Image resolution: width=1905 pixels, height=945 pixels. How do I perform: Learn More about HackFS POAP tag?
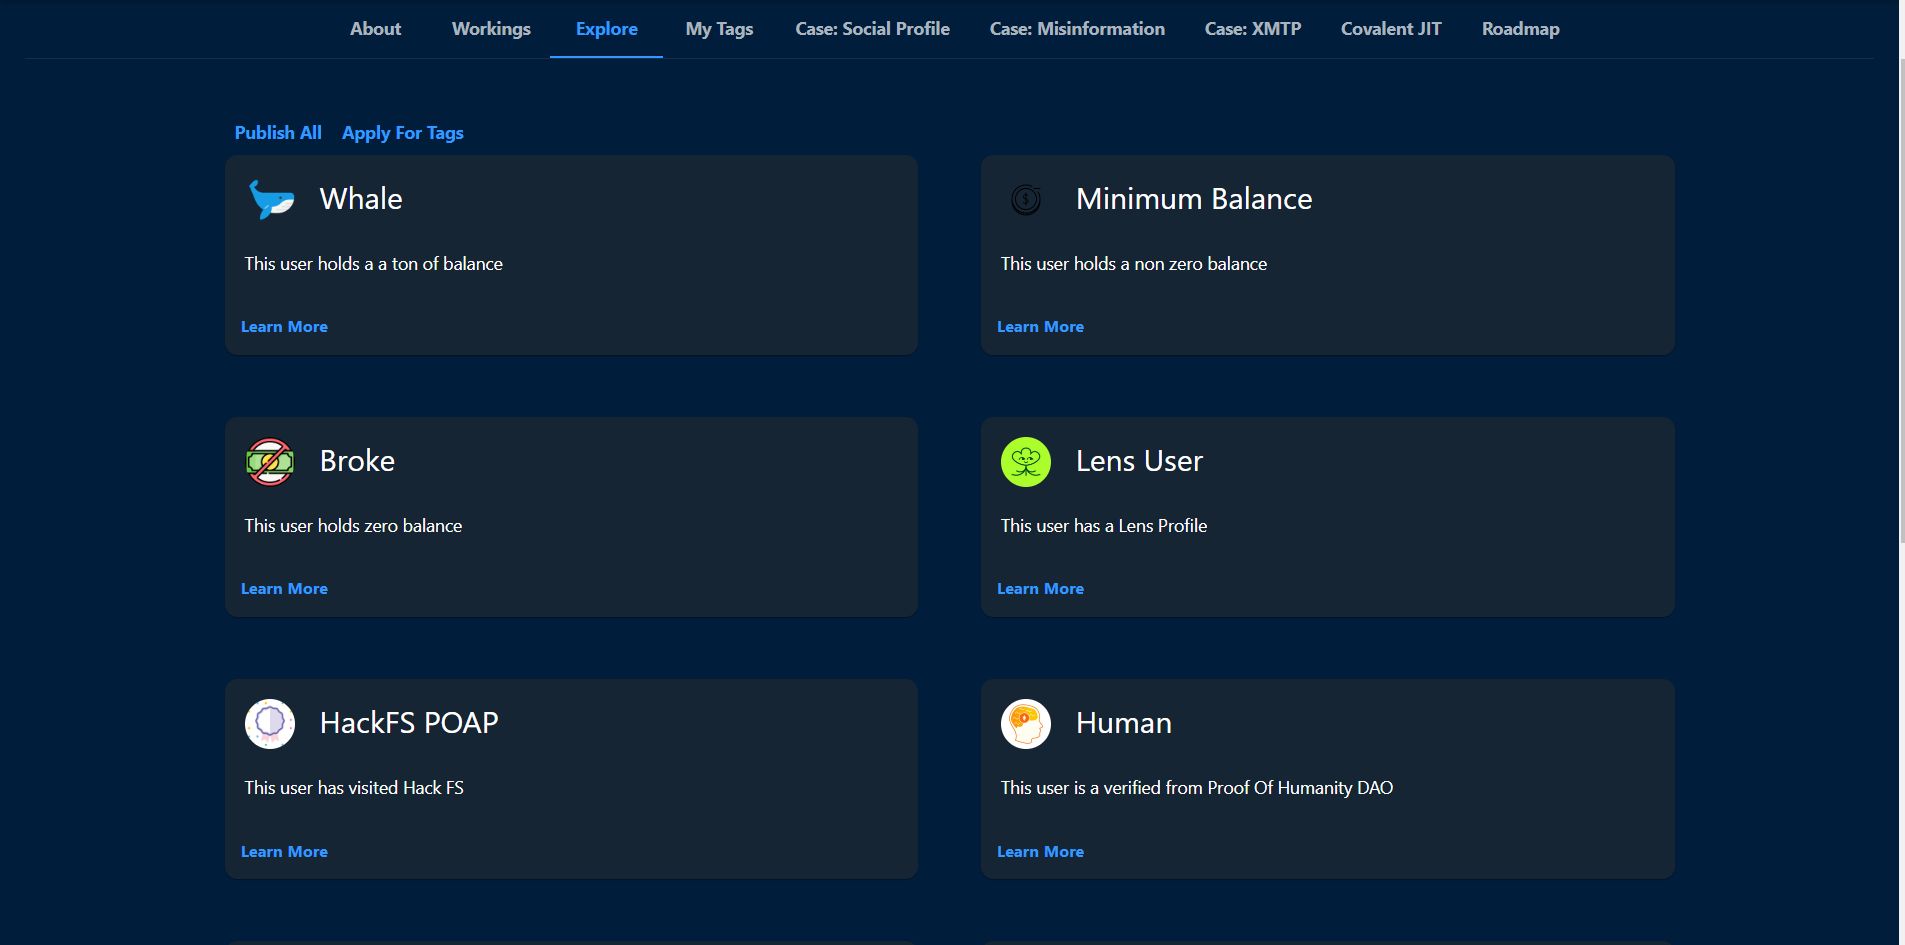284,852
